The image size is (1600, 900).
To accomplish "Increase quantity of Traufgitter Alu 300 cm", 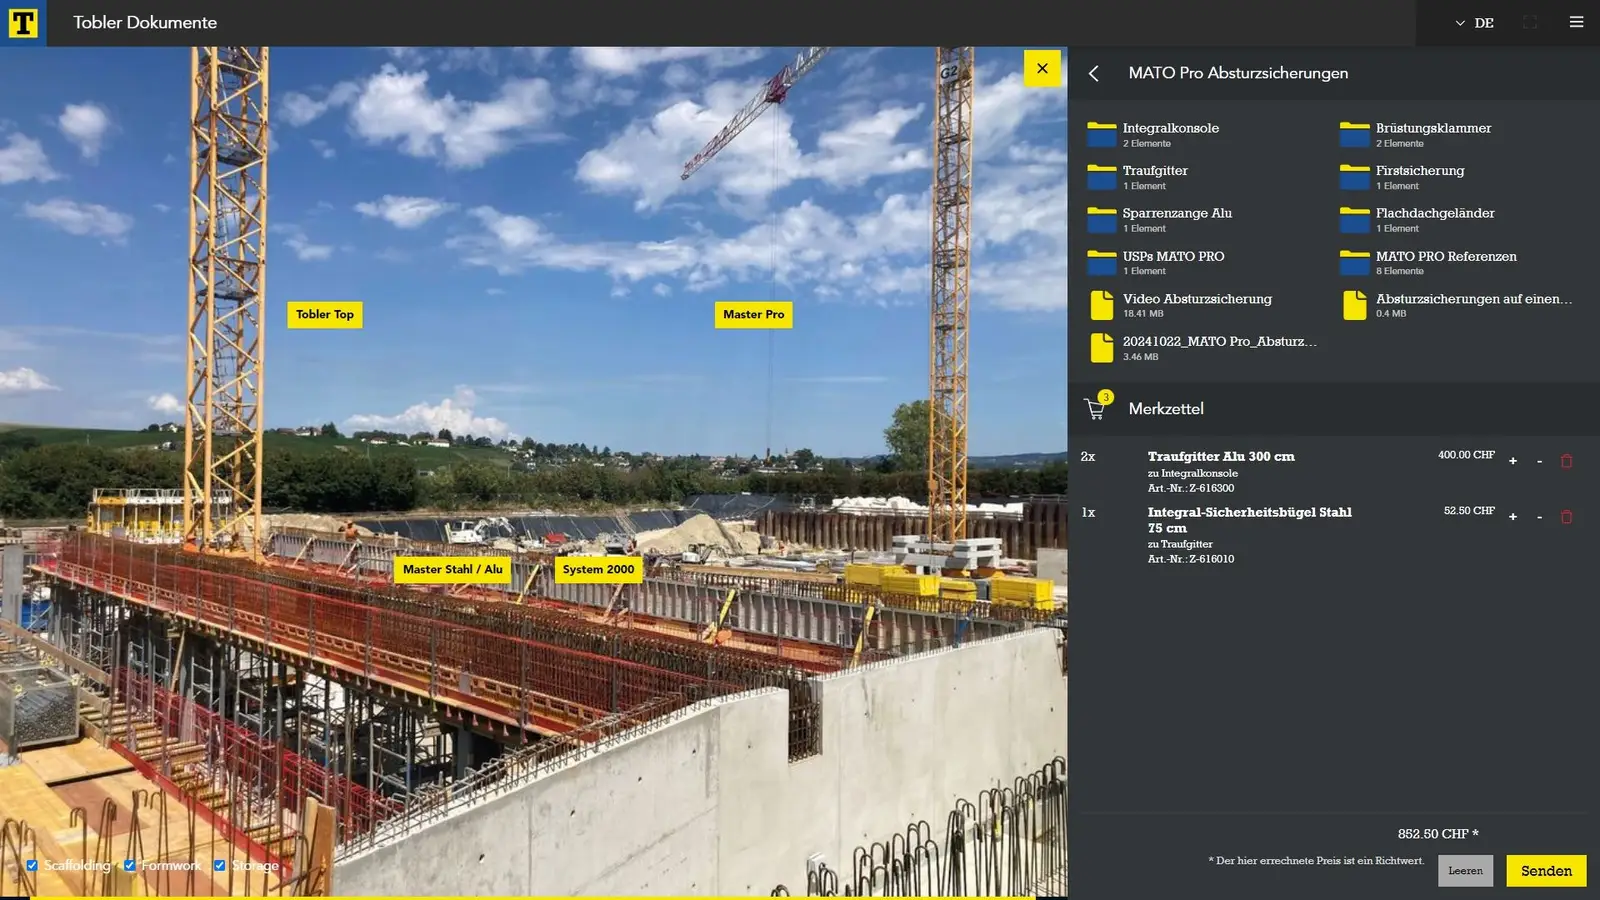I will point(1513,461).
